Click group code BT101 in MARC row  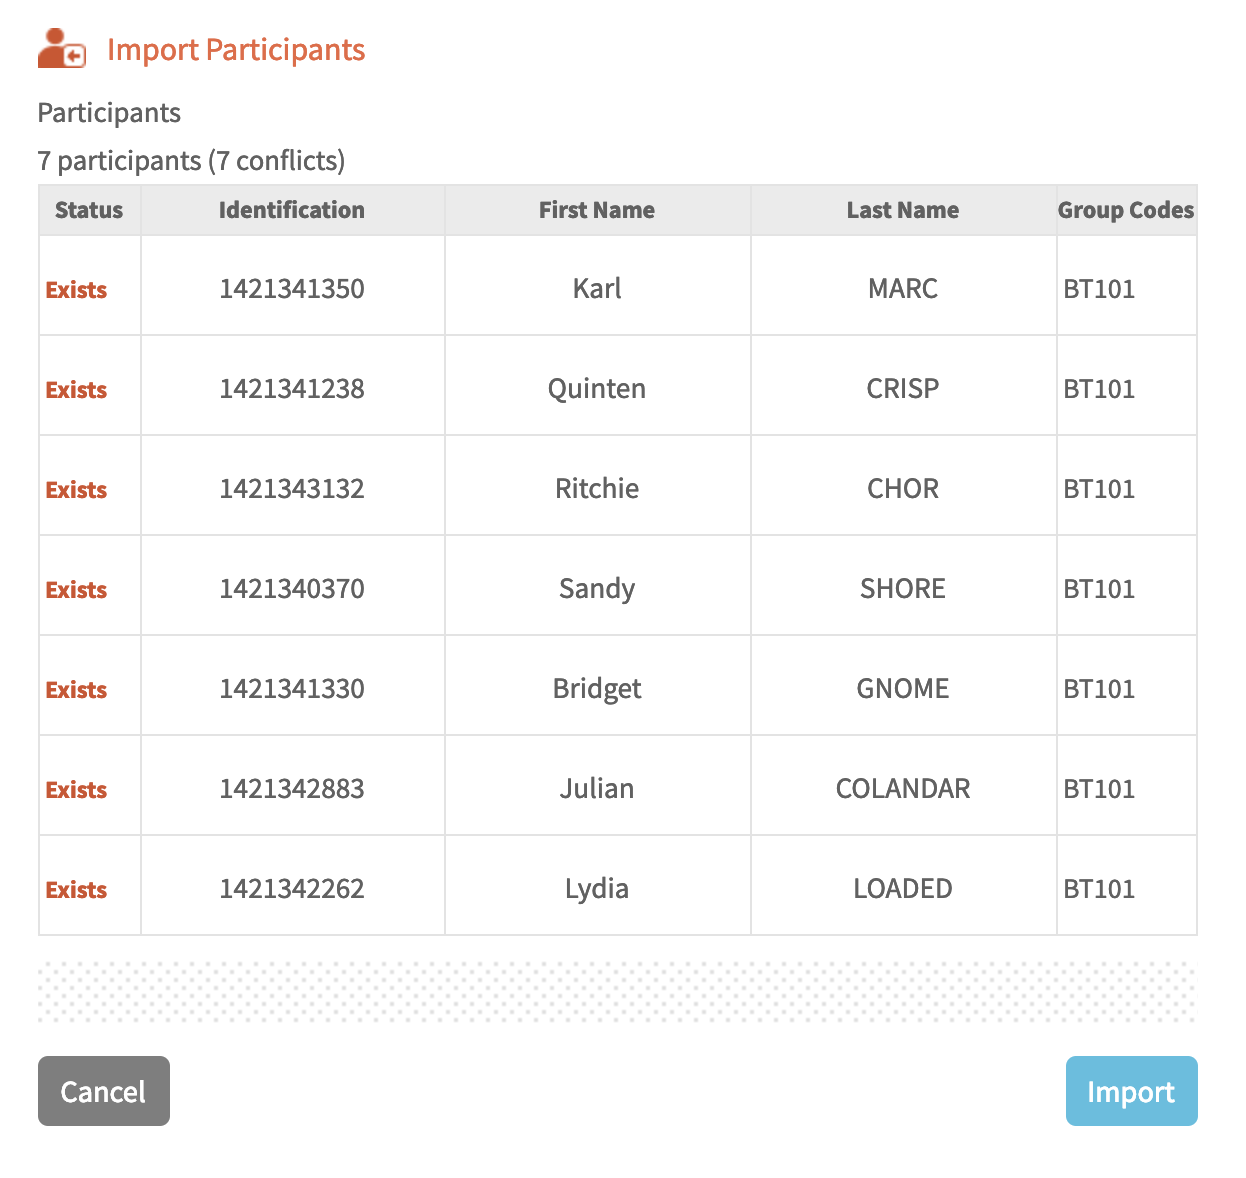1099,290
